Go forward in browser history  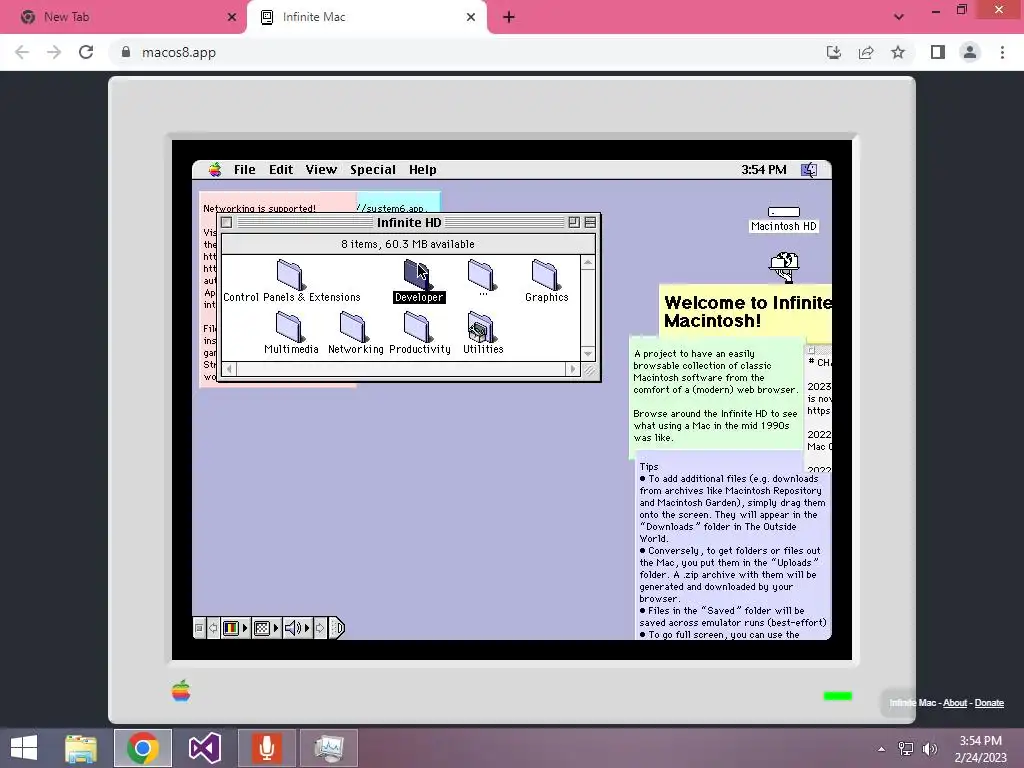54,52
